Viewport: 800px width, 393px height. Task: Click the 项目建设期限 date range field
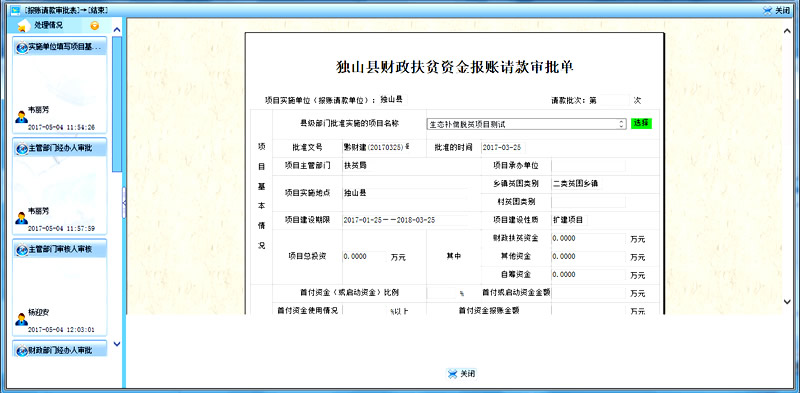[405, 220]
